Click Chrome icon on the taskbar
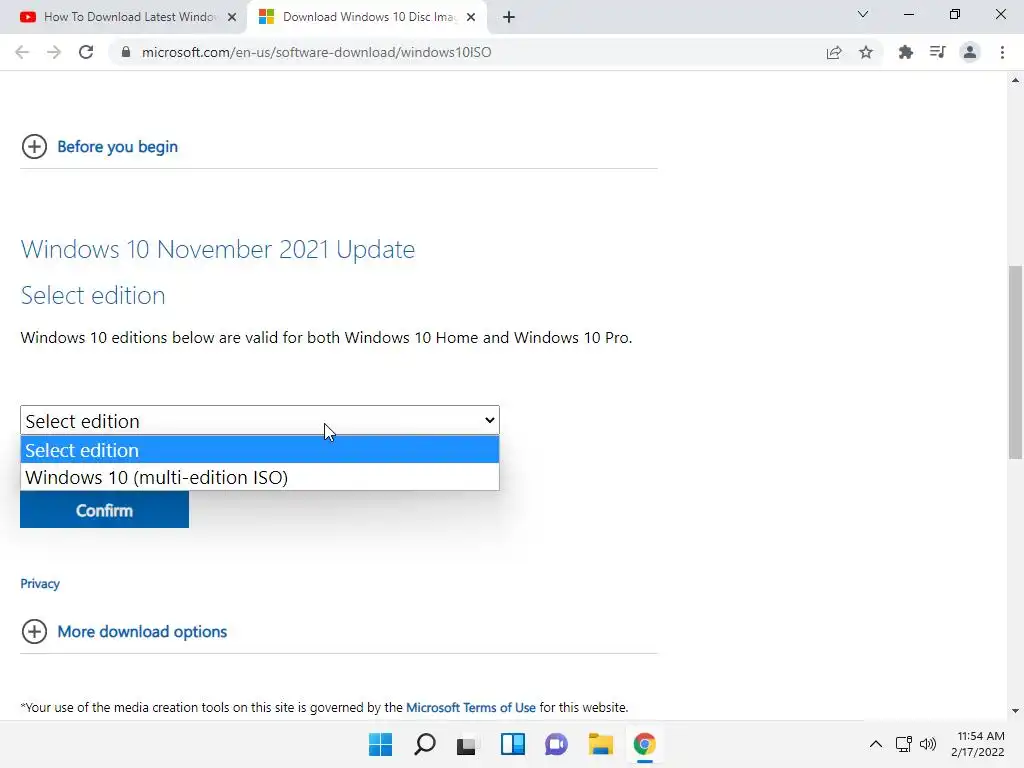Screen dimensions: 1024x768 click(x=645, y=744)
